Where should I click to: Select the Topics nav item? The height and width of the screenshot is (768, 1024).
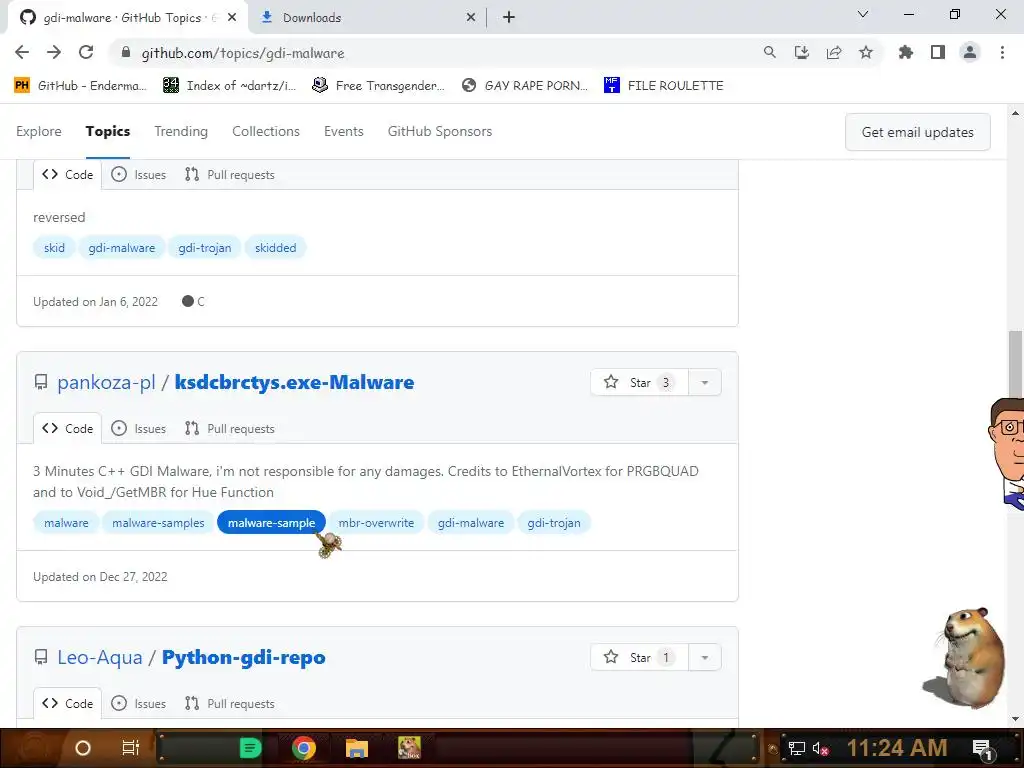click(108, 131)
